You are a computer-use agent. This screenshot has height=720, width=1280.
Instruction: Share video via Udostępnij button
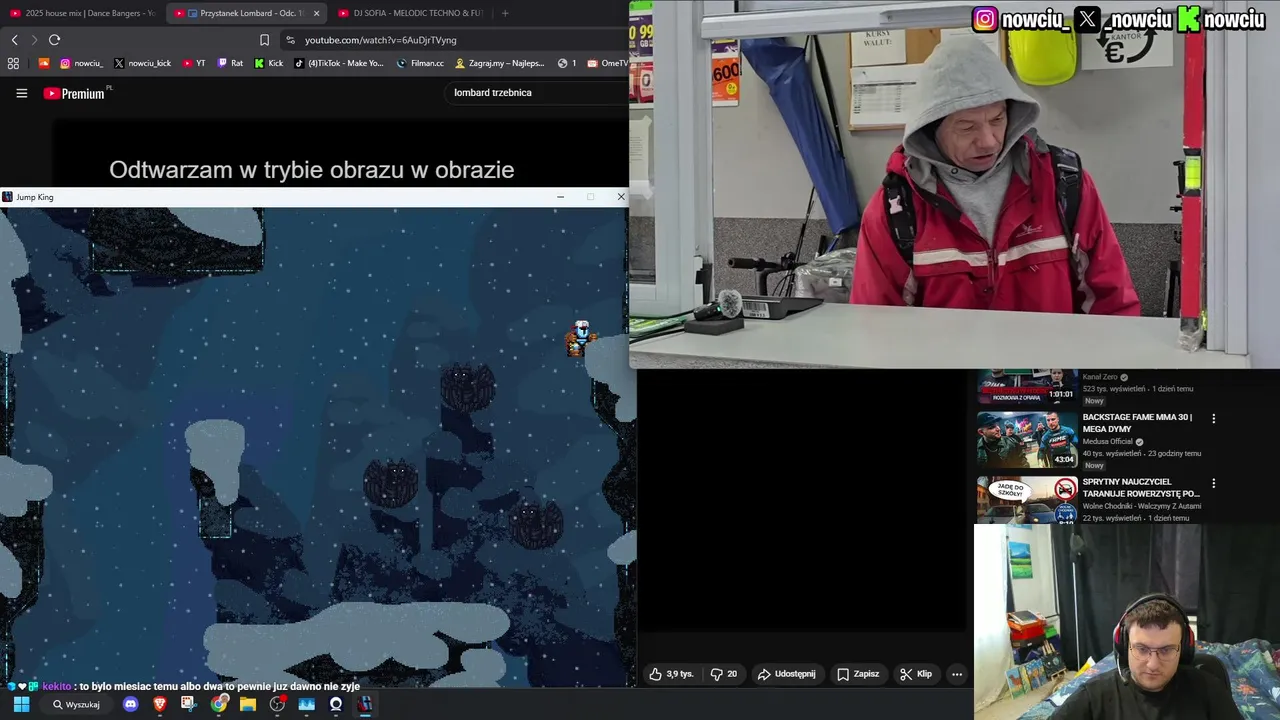coord(786,674)
